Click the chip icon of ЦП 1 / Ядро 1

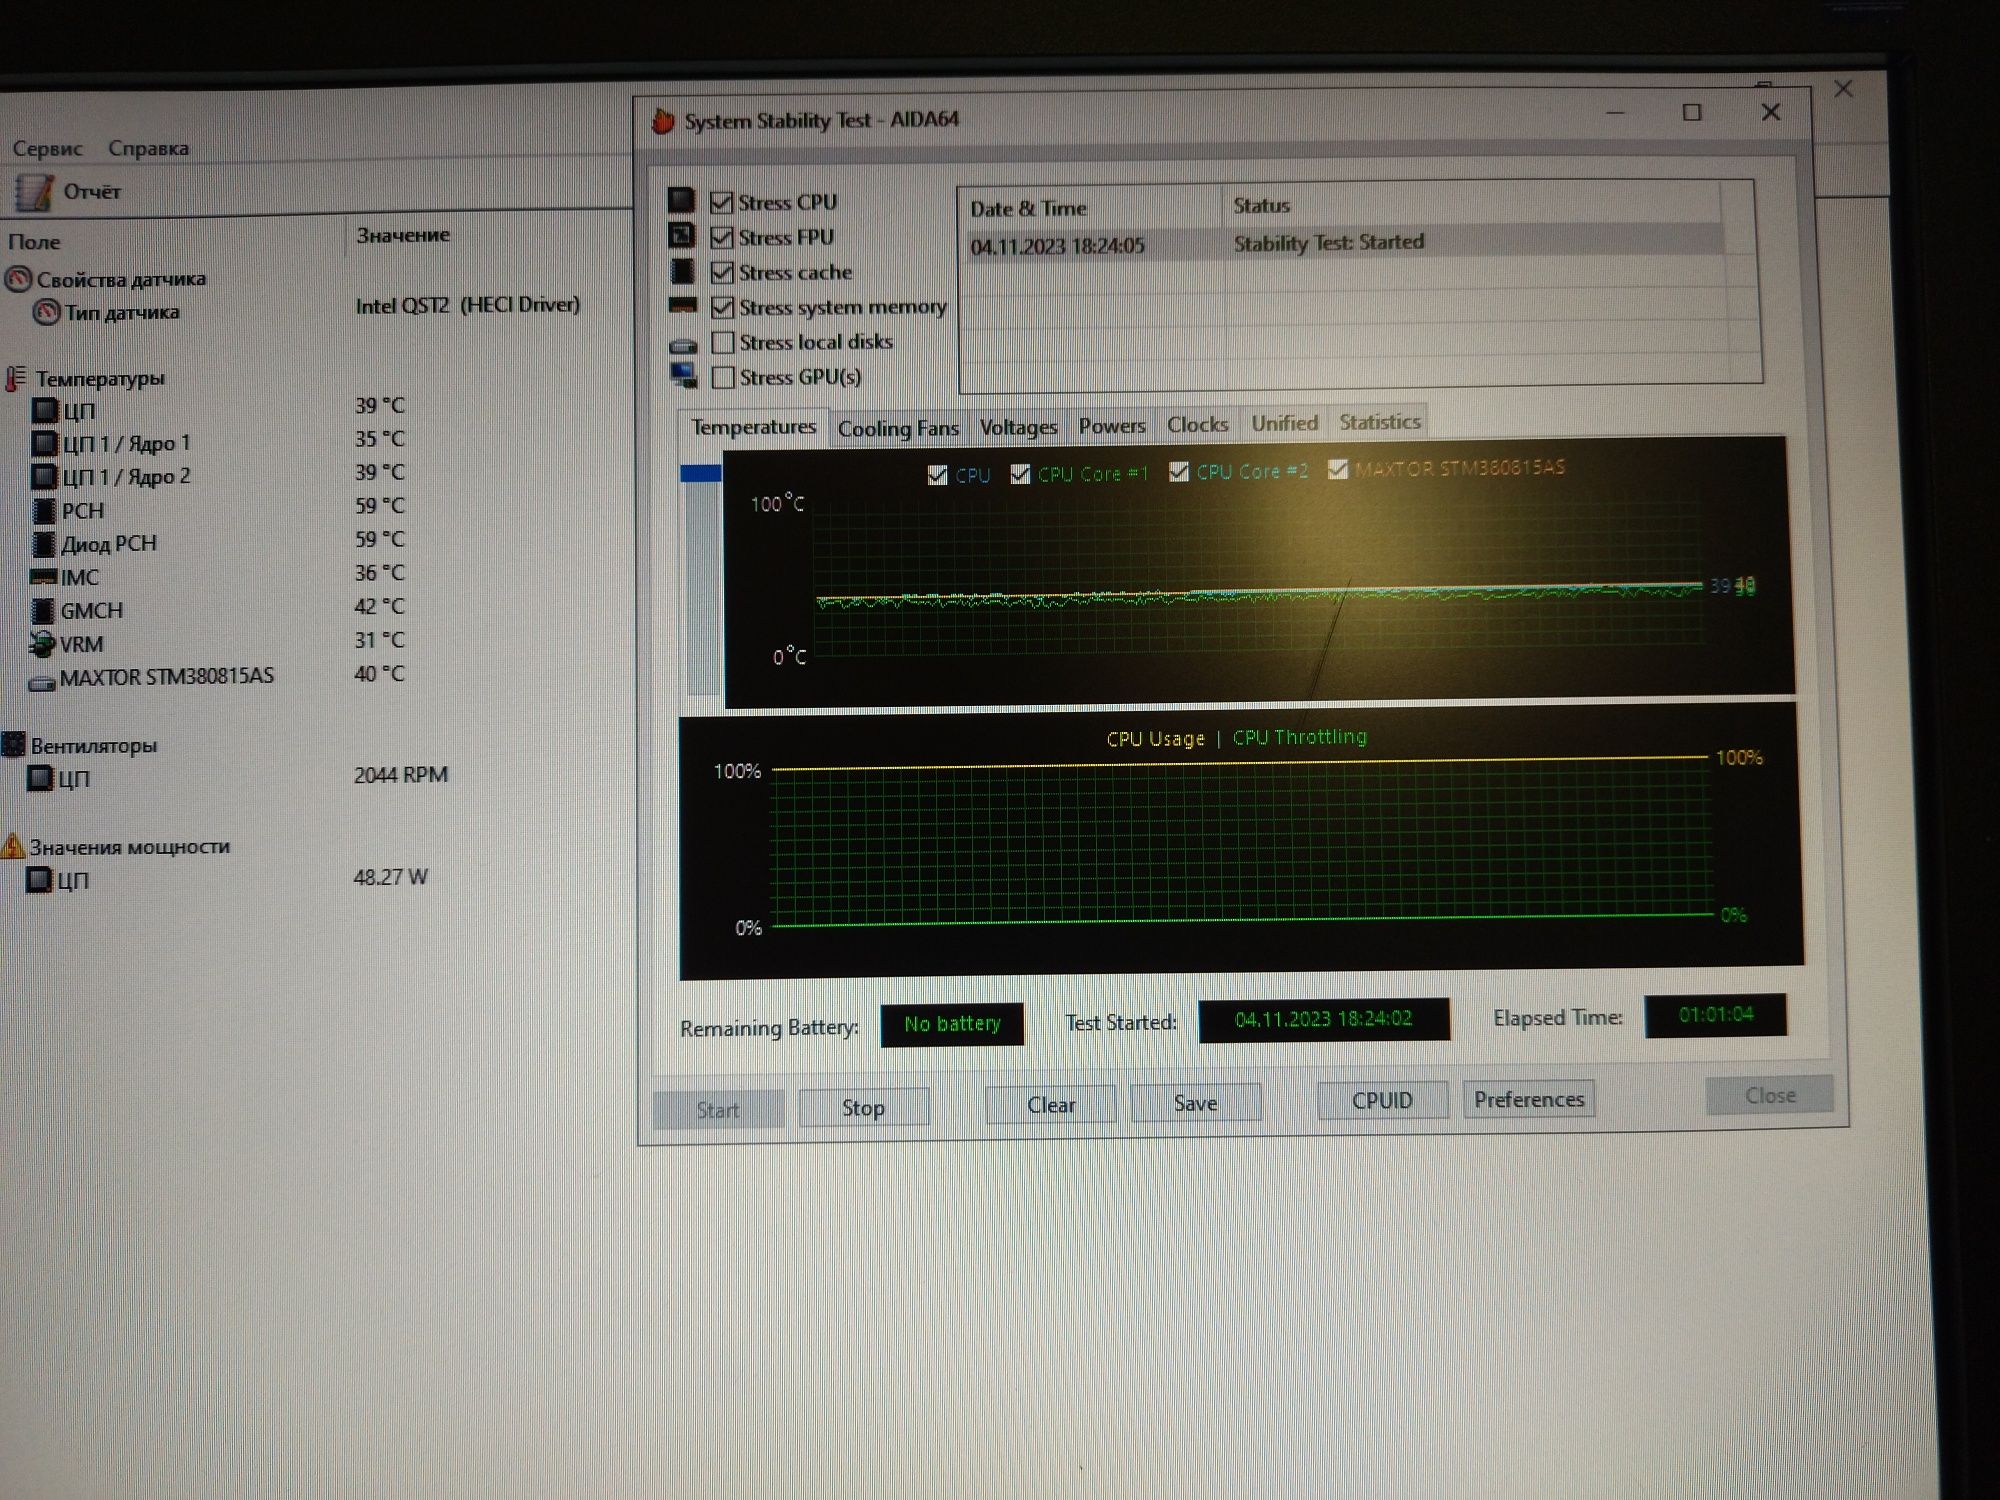pos(44,442)
